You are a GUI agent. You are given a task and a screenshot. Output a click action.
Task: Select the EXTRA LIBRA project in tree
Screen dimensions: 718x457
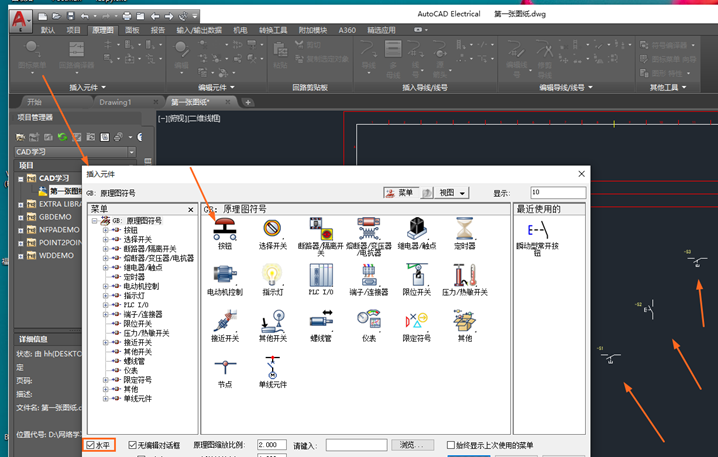pos(60,204)
